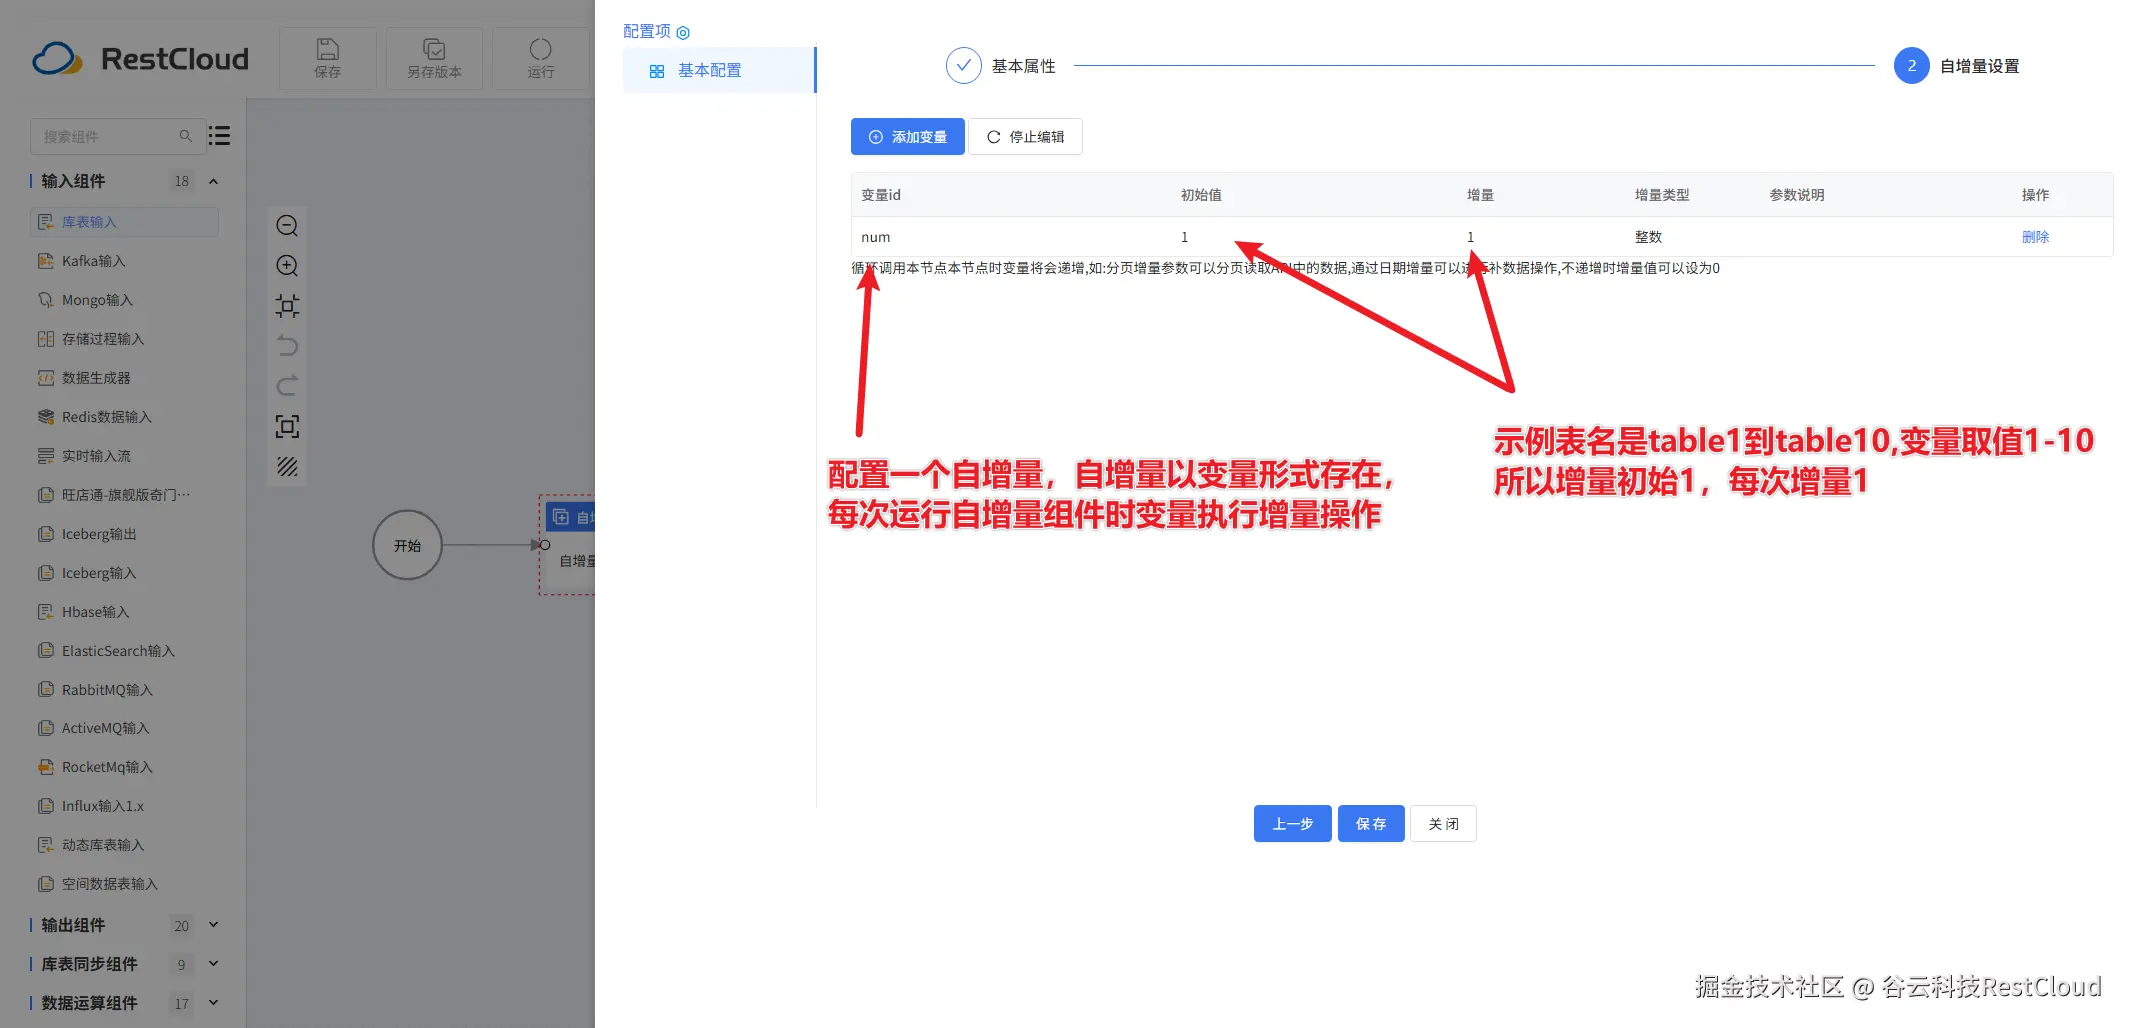Viewport: 2130px width, 1028px height.
Task: Click the RestCloud logo
Action: [140, 59]
